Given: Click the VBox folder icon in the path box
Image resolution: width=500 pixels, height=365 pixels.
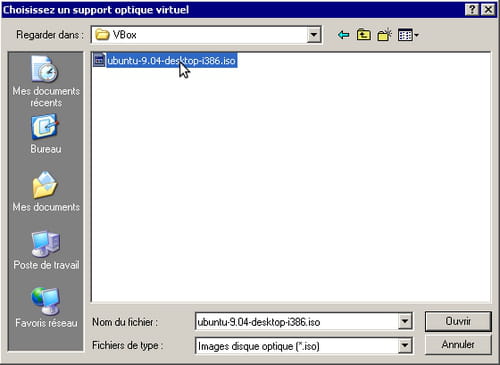Looking at the screenshot, I should tap(102, 35).
